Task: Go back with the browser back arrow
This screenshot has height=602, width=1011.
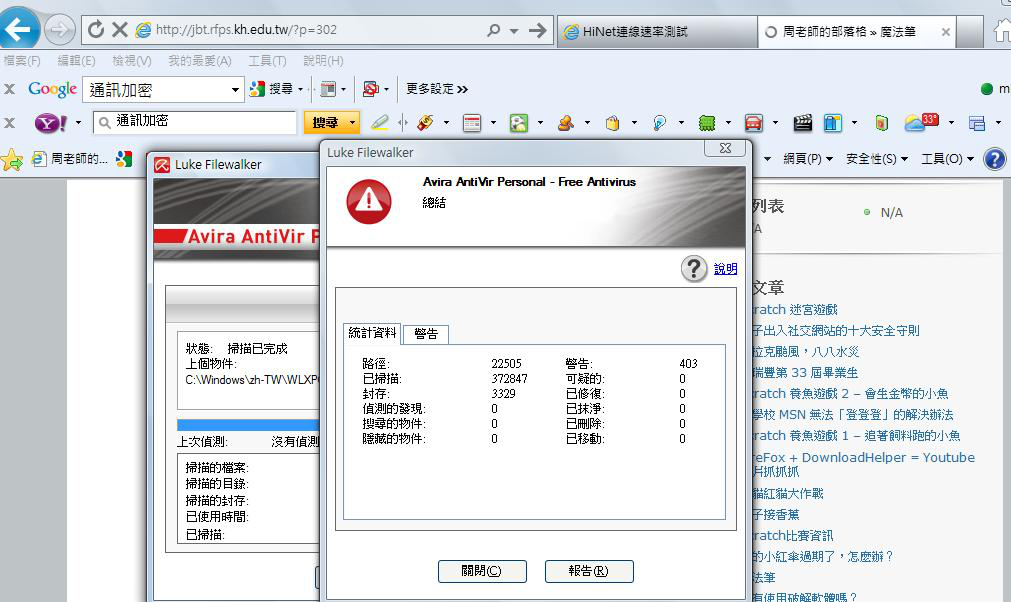Action: [18, 28]
